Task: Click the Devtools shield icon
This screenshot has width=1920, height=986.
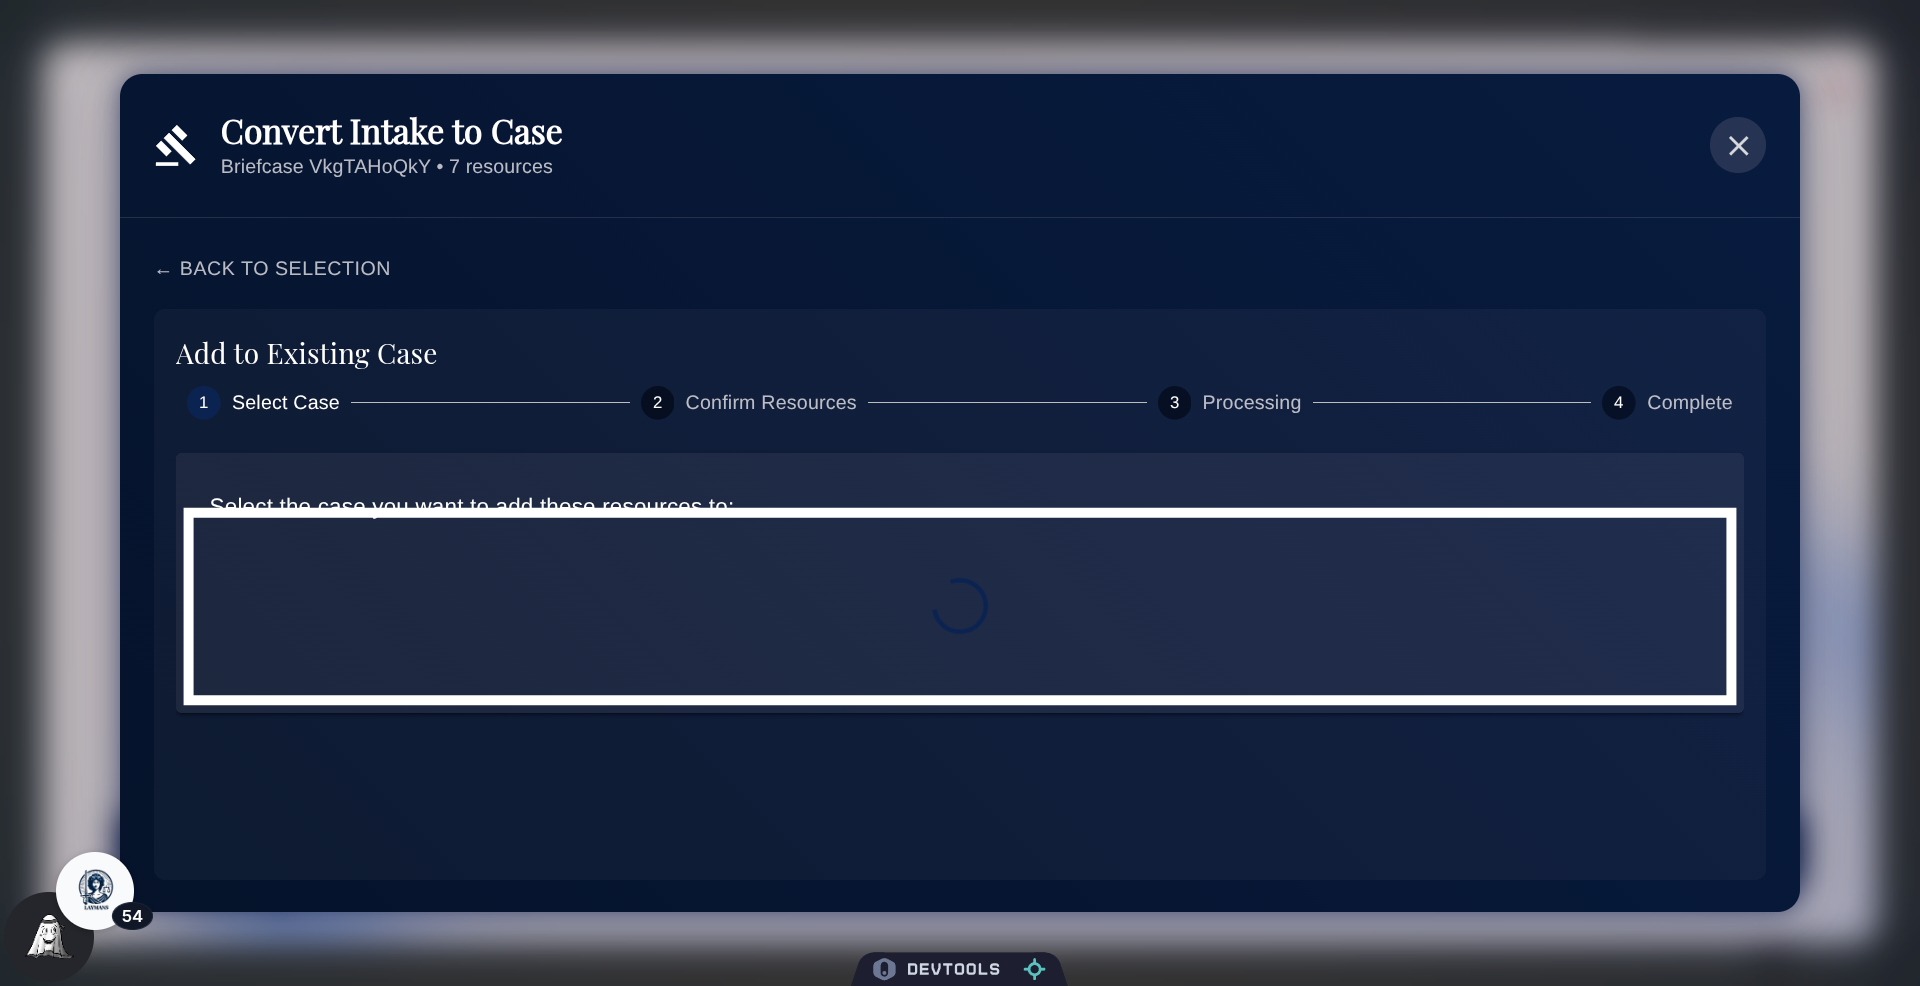Action: (x=884, y=969)
